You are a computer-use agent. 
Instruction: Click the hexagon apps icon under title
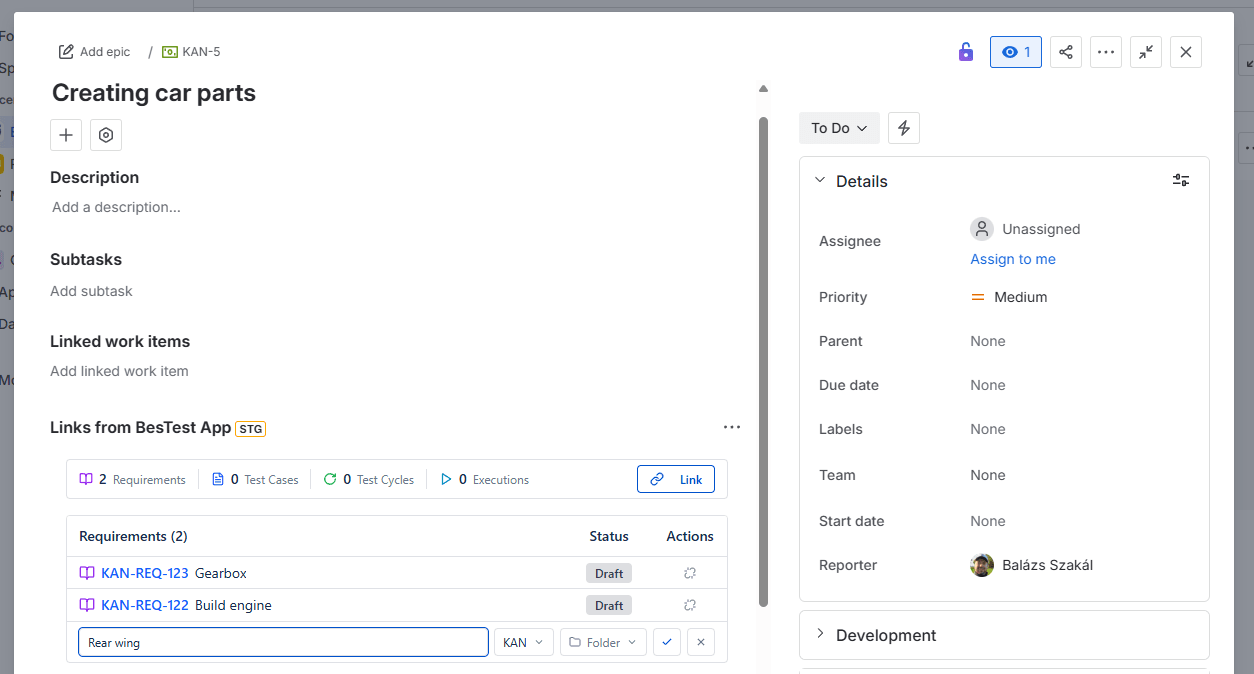click(106, 135)
